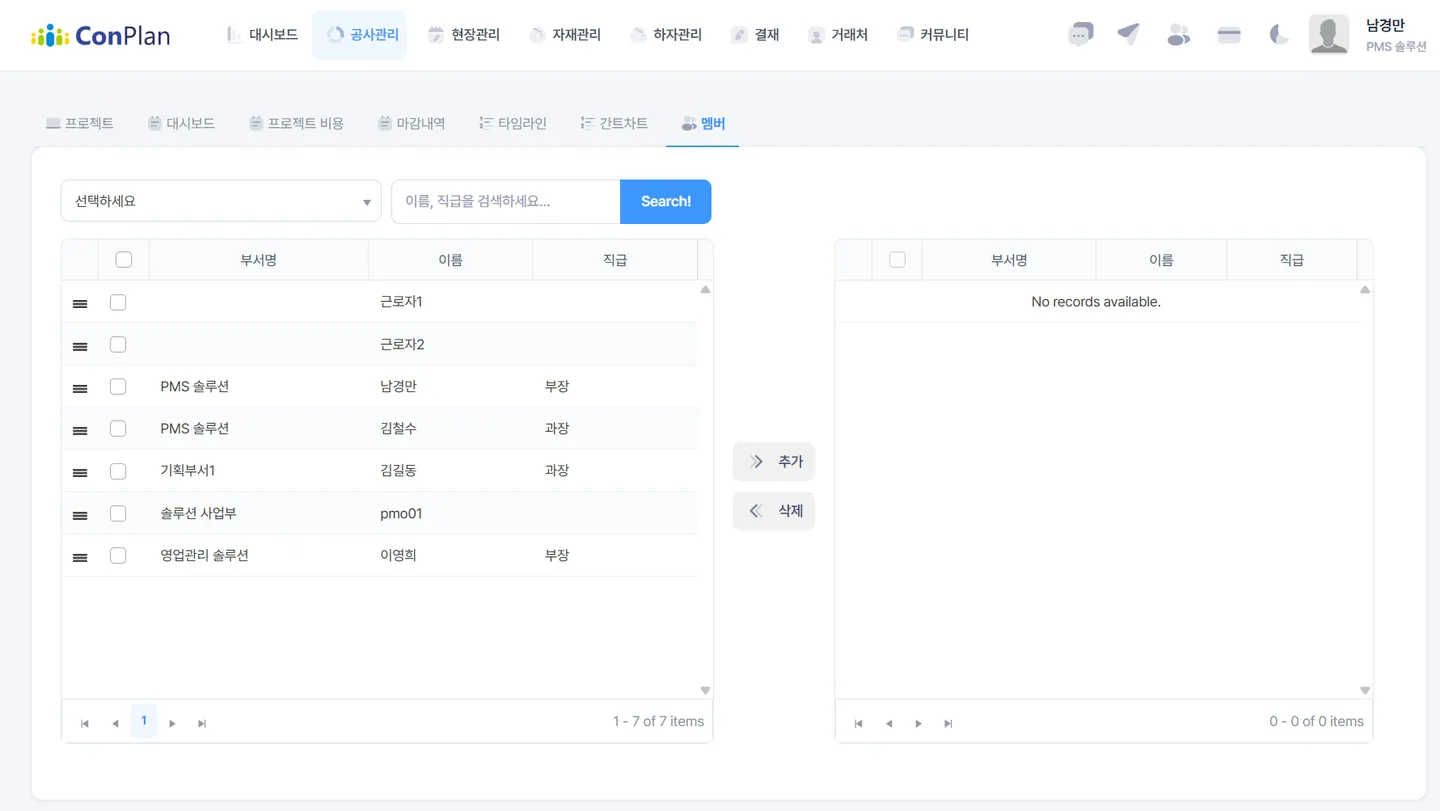
Task: Click the paper plane send icon
Action: coord(1129,34)
